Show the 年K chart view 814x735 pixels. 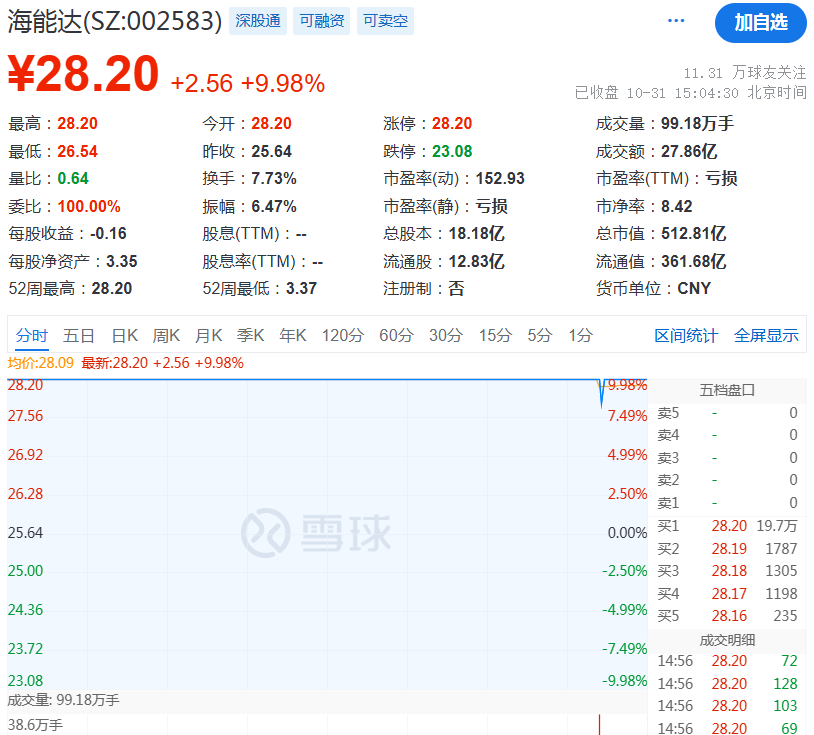click(293, 335)
